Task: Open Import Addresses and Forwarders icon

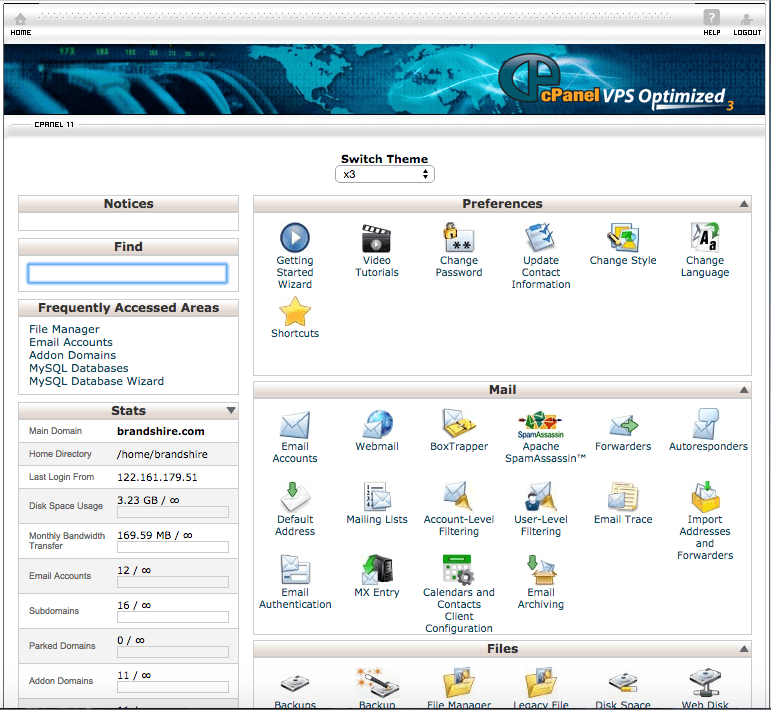Action: click(x=706, y=497)
